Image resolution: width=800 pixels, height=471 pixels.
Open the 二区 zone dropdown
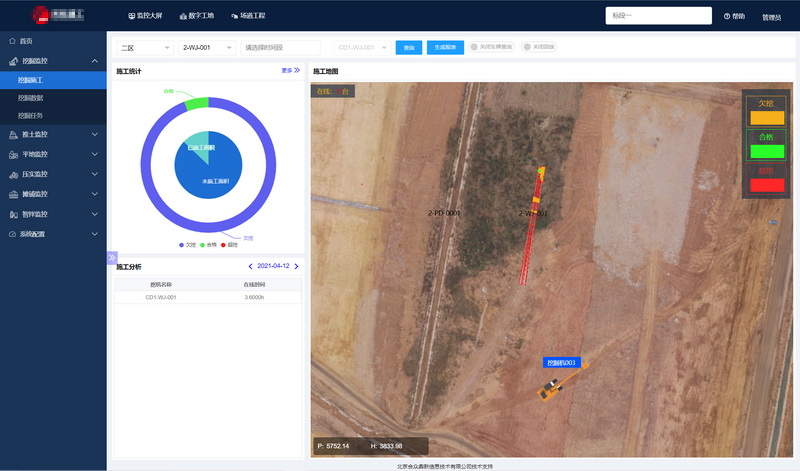coord(145,48)
